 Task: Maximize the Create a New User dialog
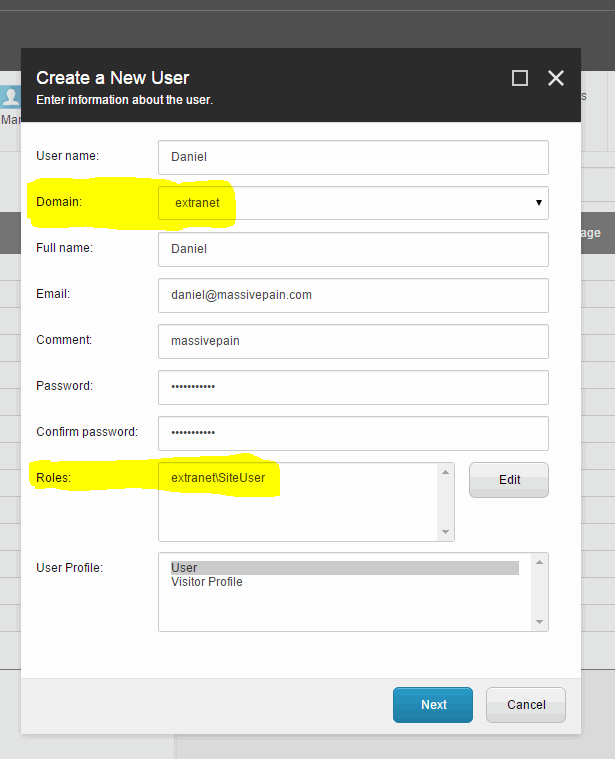coord(520,78)
